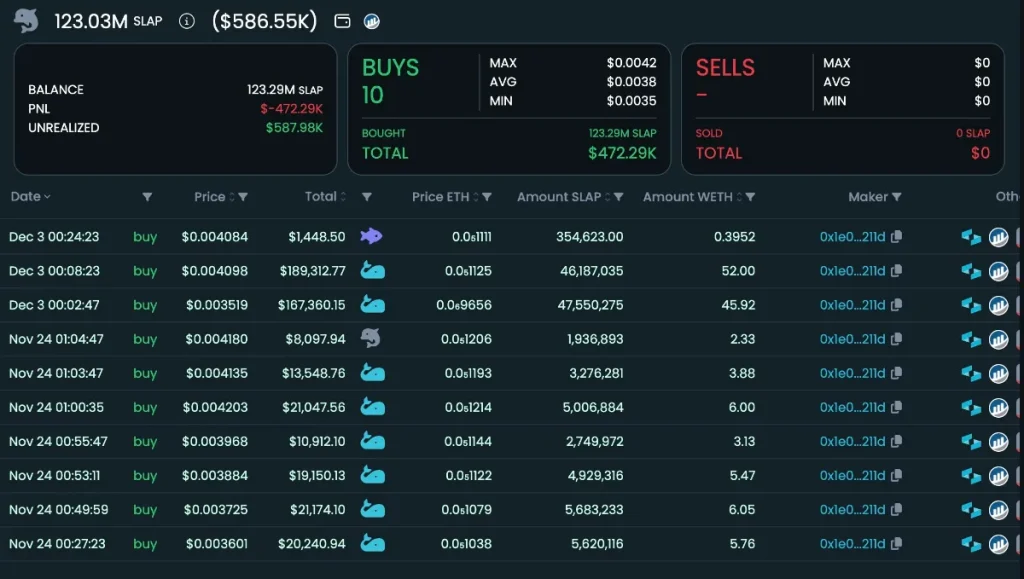Open the Amount SLAP column filter
The height and width of the screenshot is (579, 1024).
click(618, 197)
